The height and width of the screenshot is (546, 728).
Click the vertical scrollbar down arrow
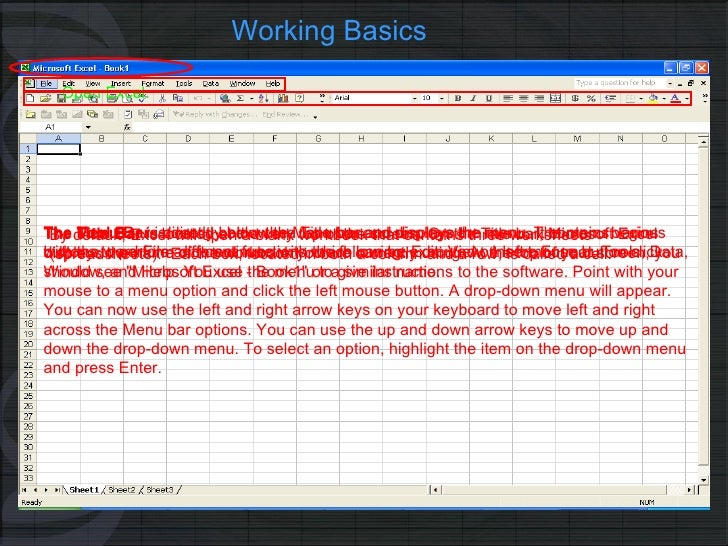[703, 480]
